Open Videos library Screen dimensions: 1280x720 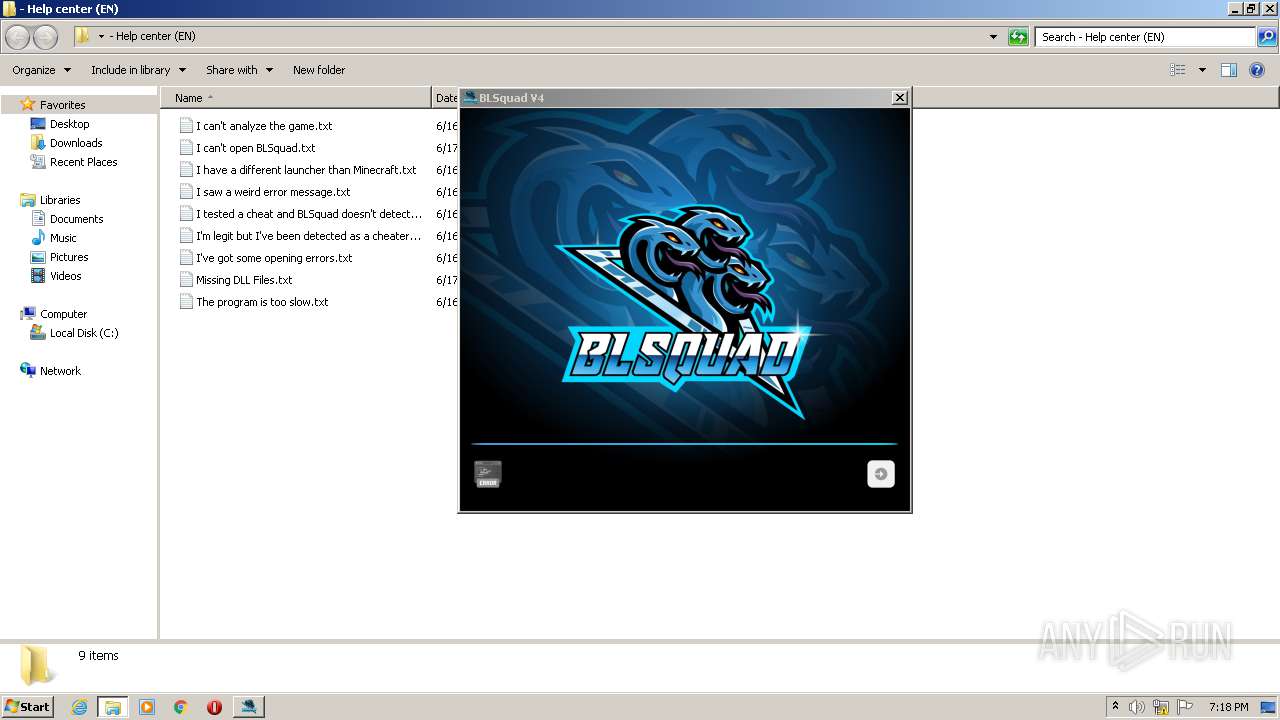pyautogui.click(x=65, y=276)
